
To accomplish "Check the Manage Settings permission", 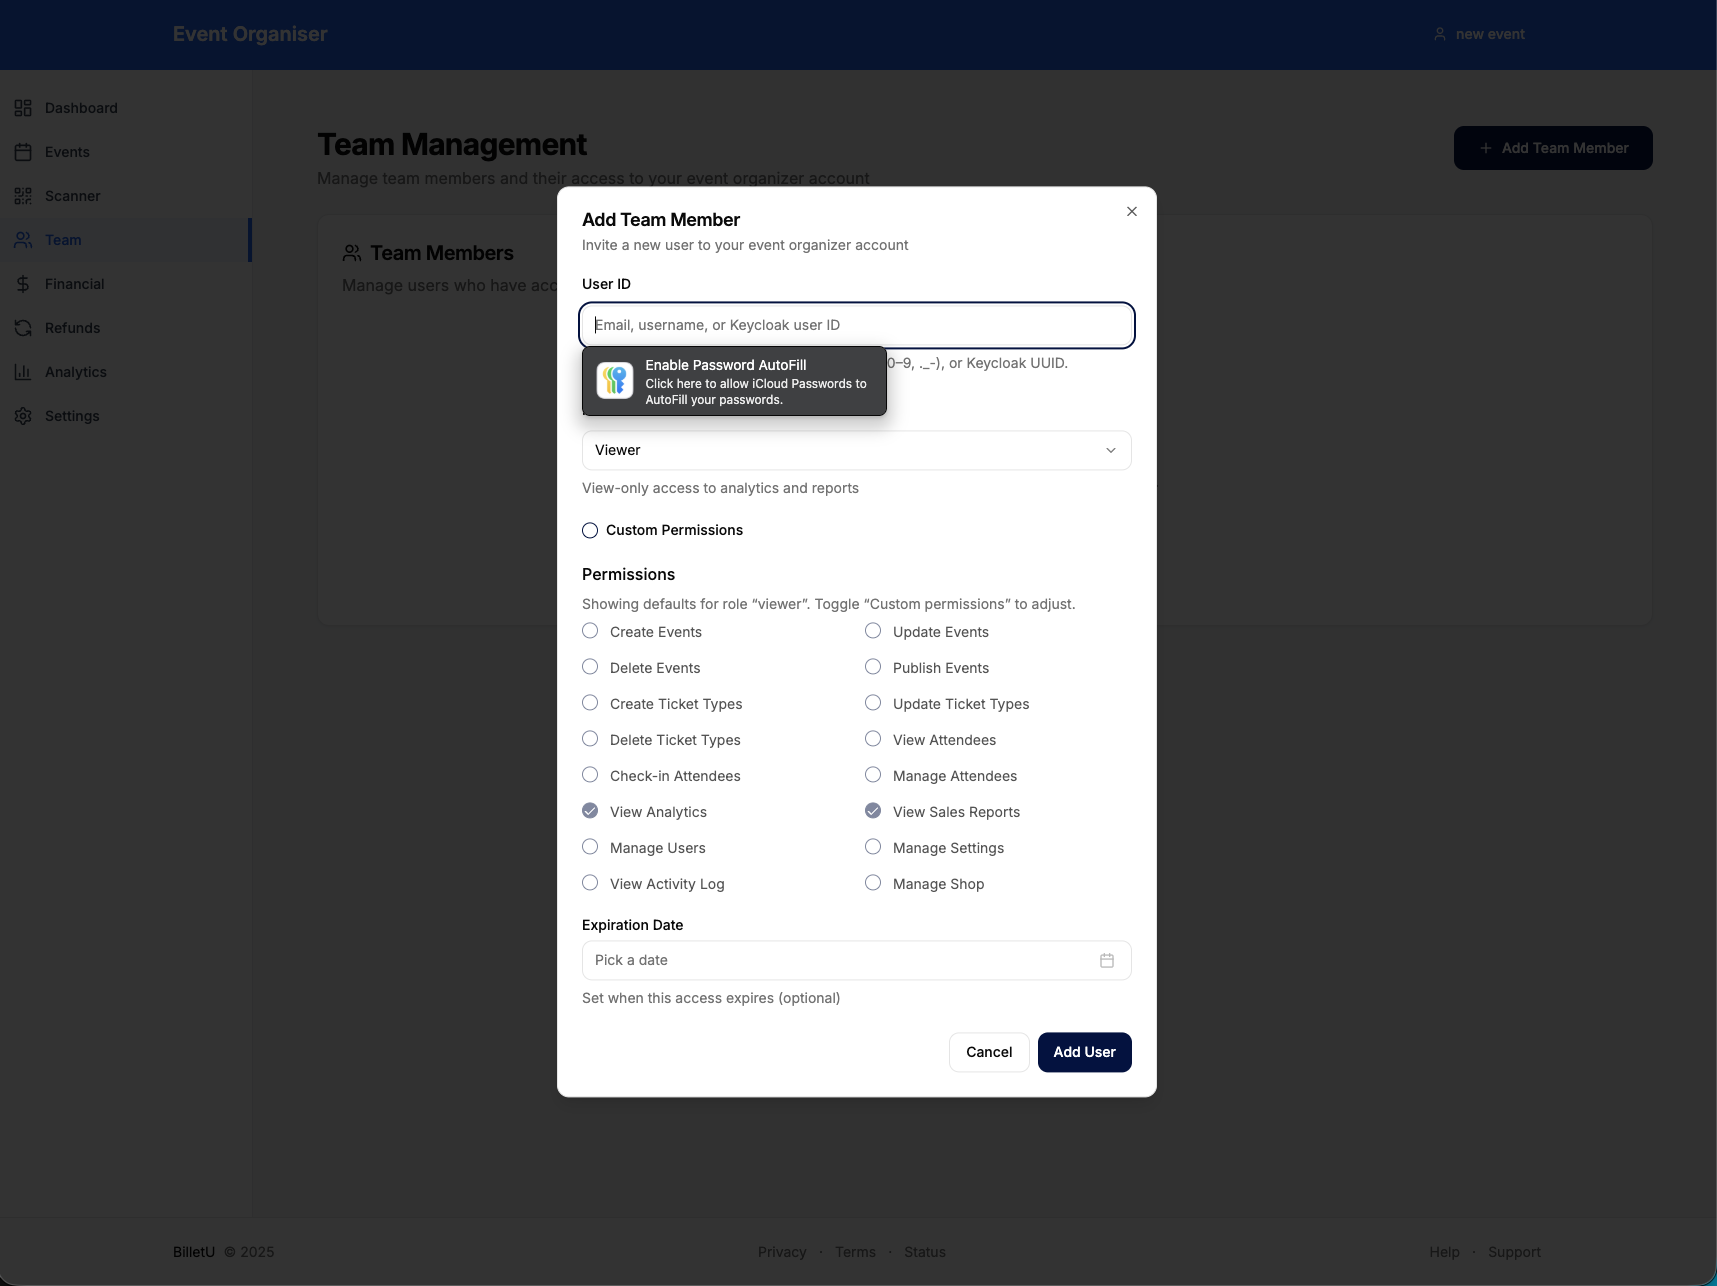I will coord(873,847).
